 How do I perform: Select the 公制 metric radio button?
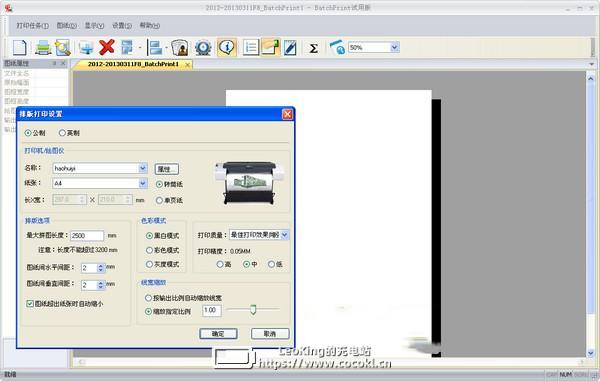coord(28,133)
